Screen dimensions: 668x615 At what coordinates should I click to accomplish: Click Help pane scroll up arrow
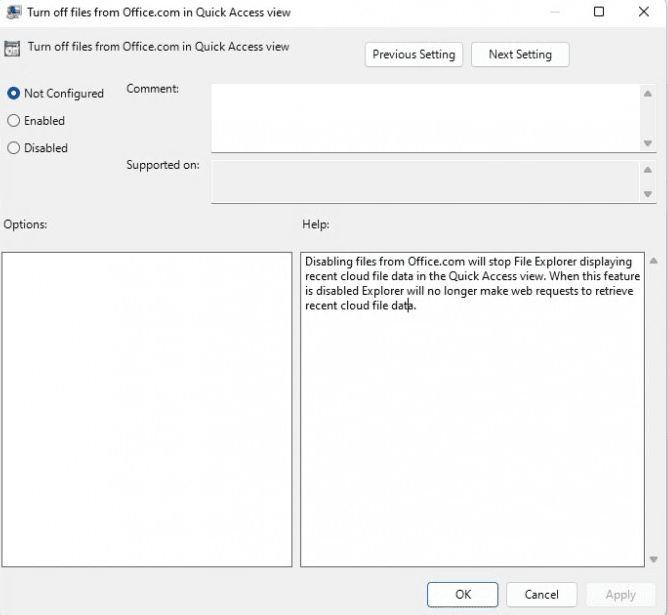click(654, 261)
